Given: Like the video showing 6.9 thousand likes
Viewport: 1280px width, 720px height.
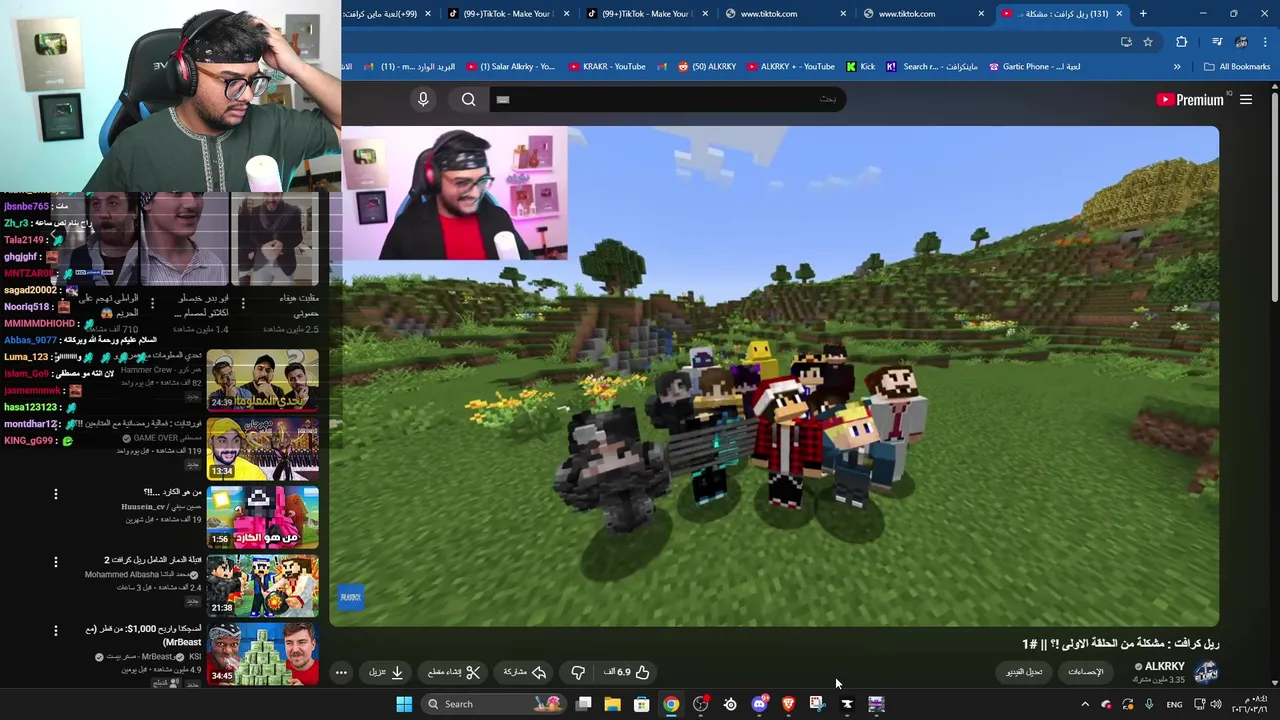Looking at the screenshot, I should [x=627, y=672].
